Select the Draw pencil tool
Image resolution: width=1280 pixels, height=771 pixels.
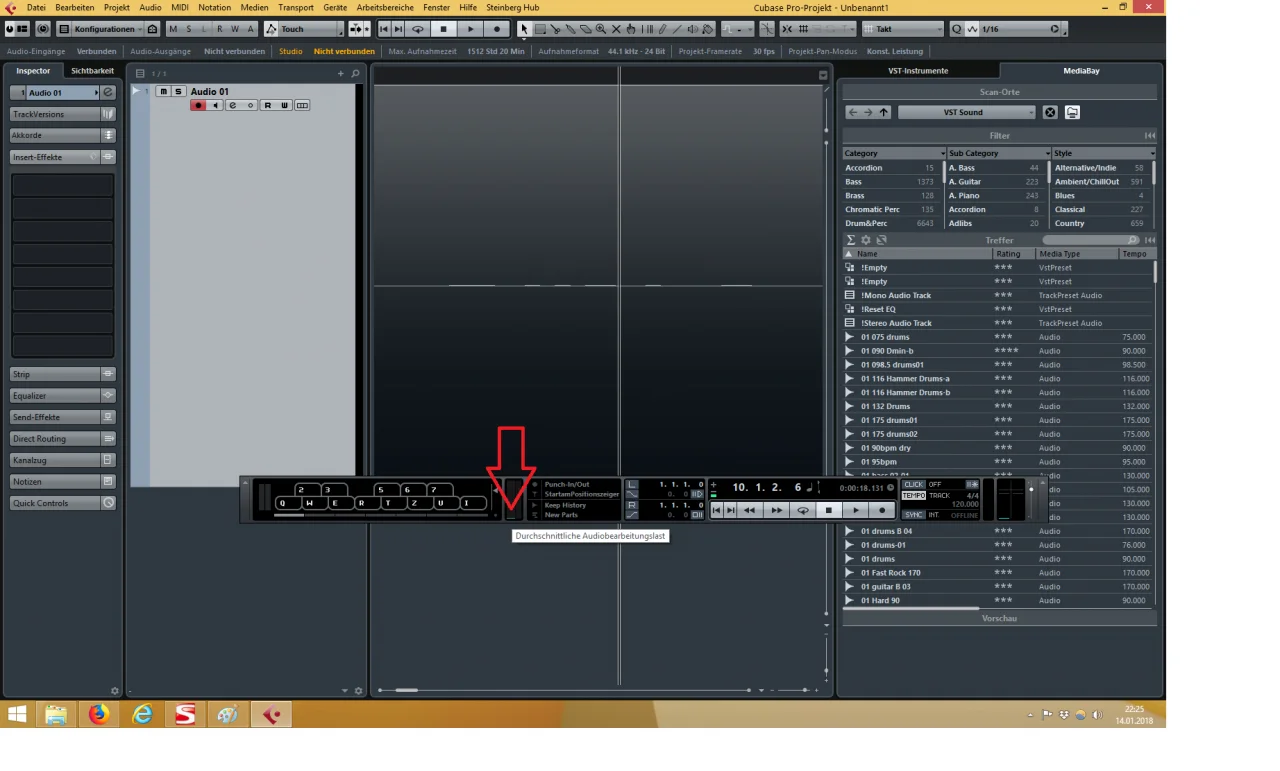point(662,29)
